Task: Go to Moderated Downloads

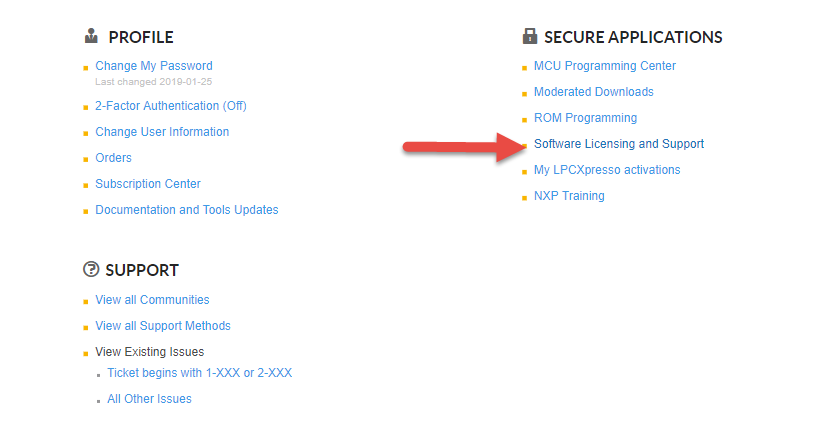Action: [x=593, y=92]
